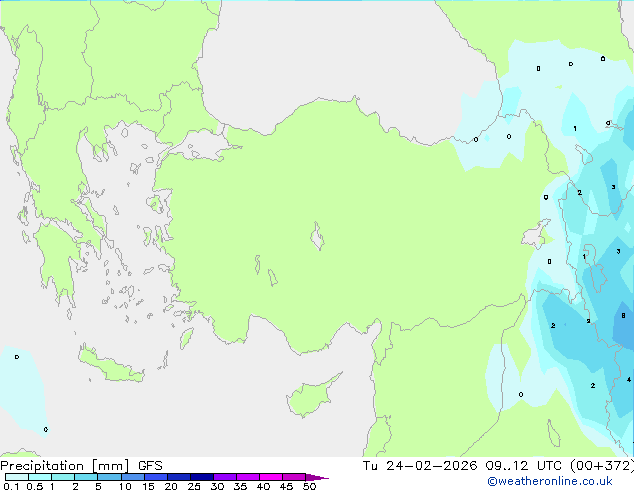Click the '30' legend scale label
634x490 pixels.
click(217, 486)
